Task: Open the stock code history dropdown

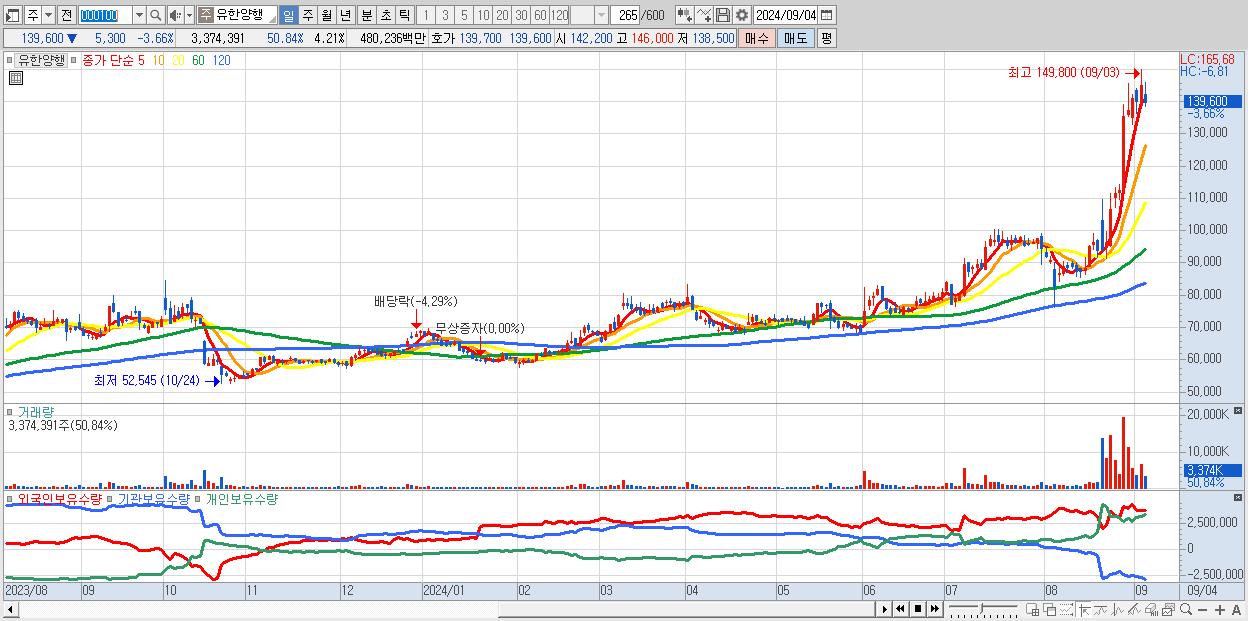Action: click(139, 15)
